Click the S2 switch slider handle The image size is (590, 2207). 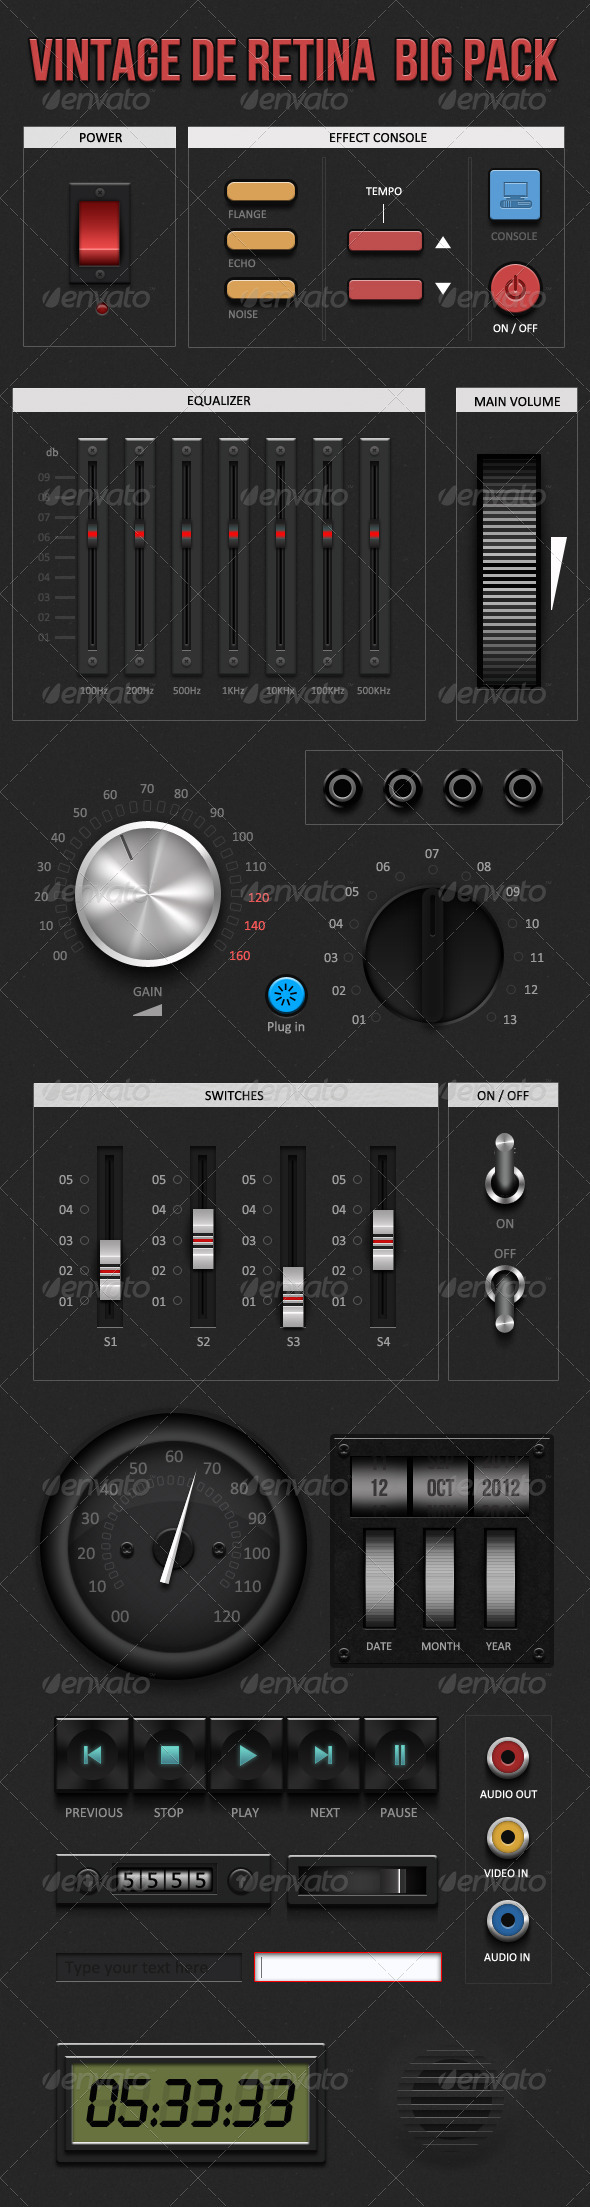pos(203,1239)
